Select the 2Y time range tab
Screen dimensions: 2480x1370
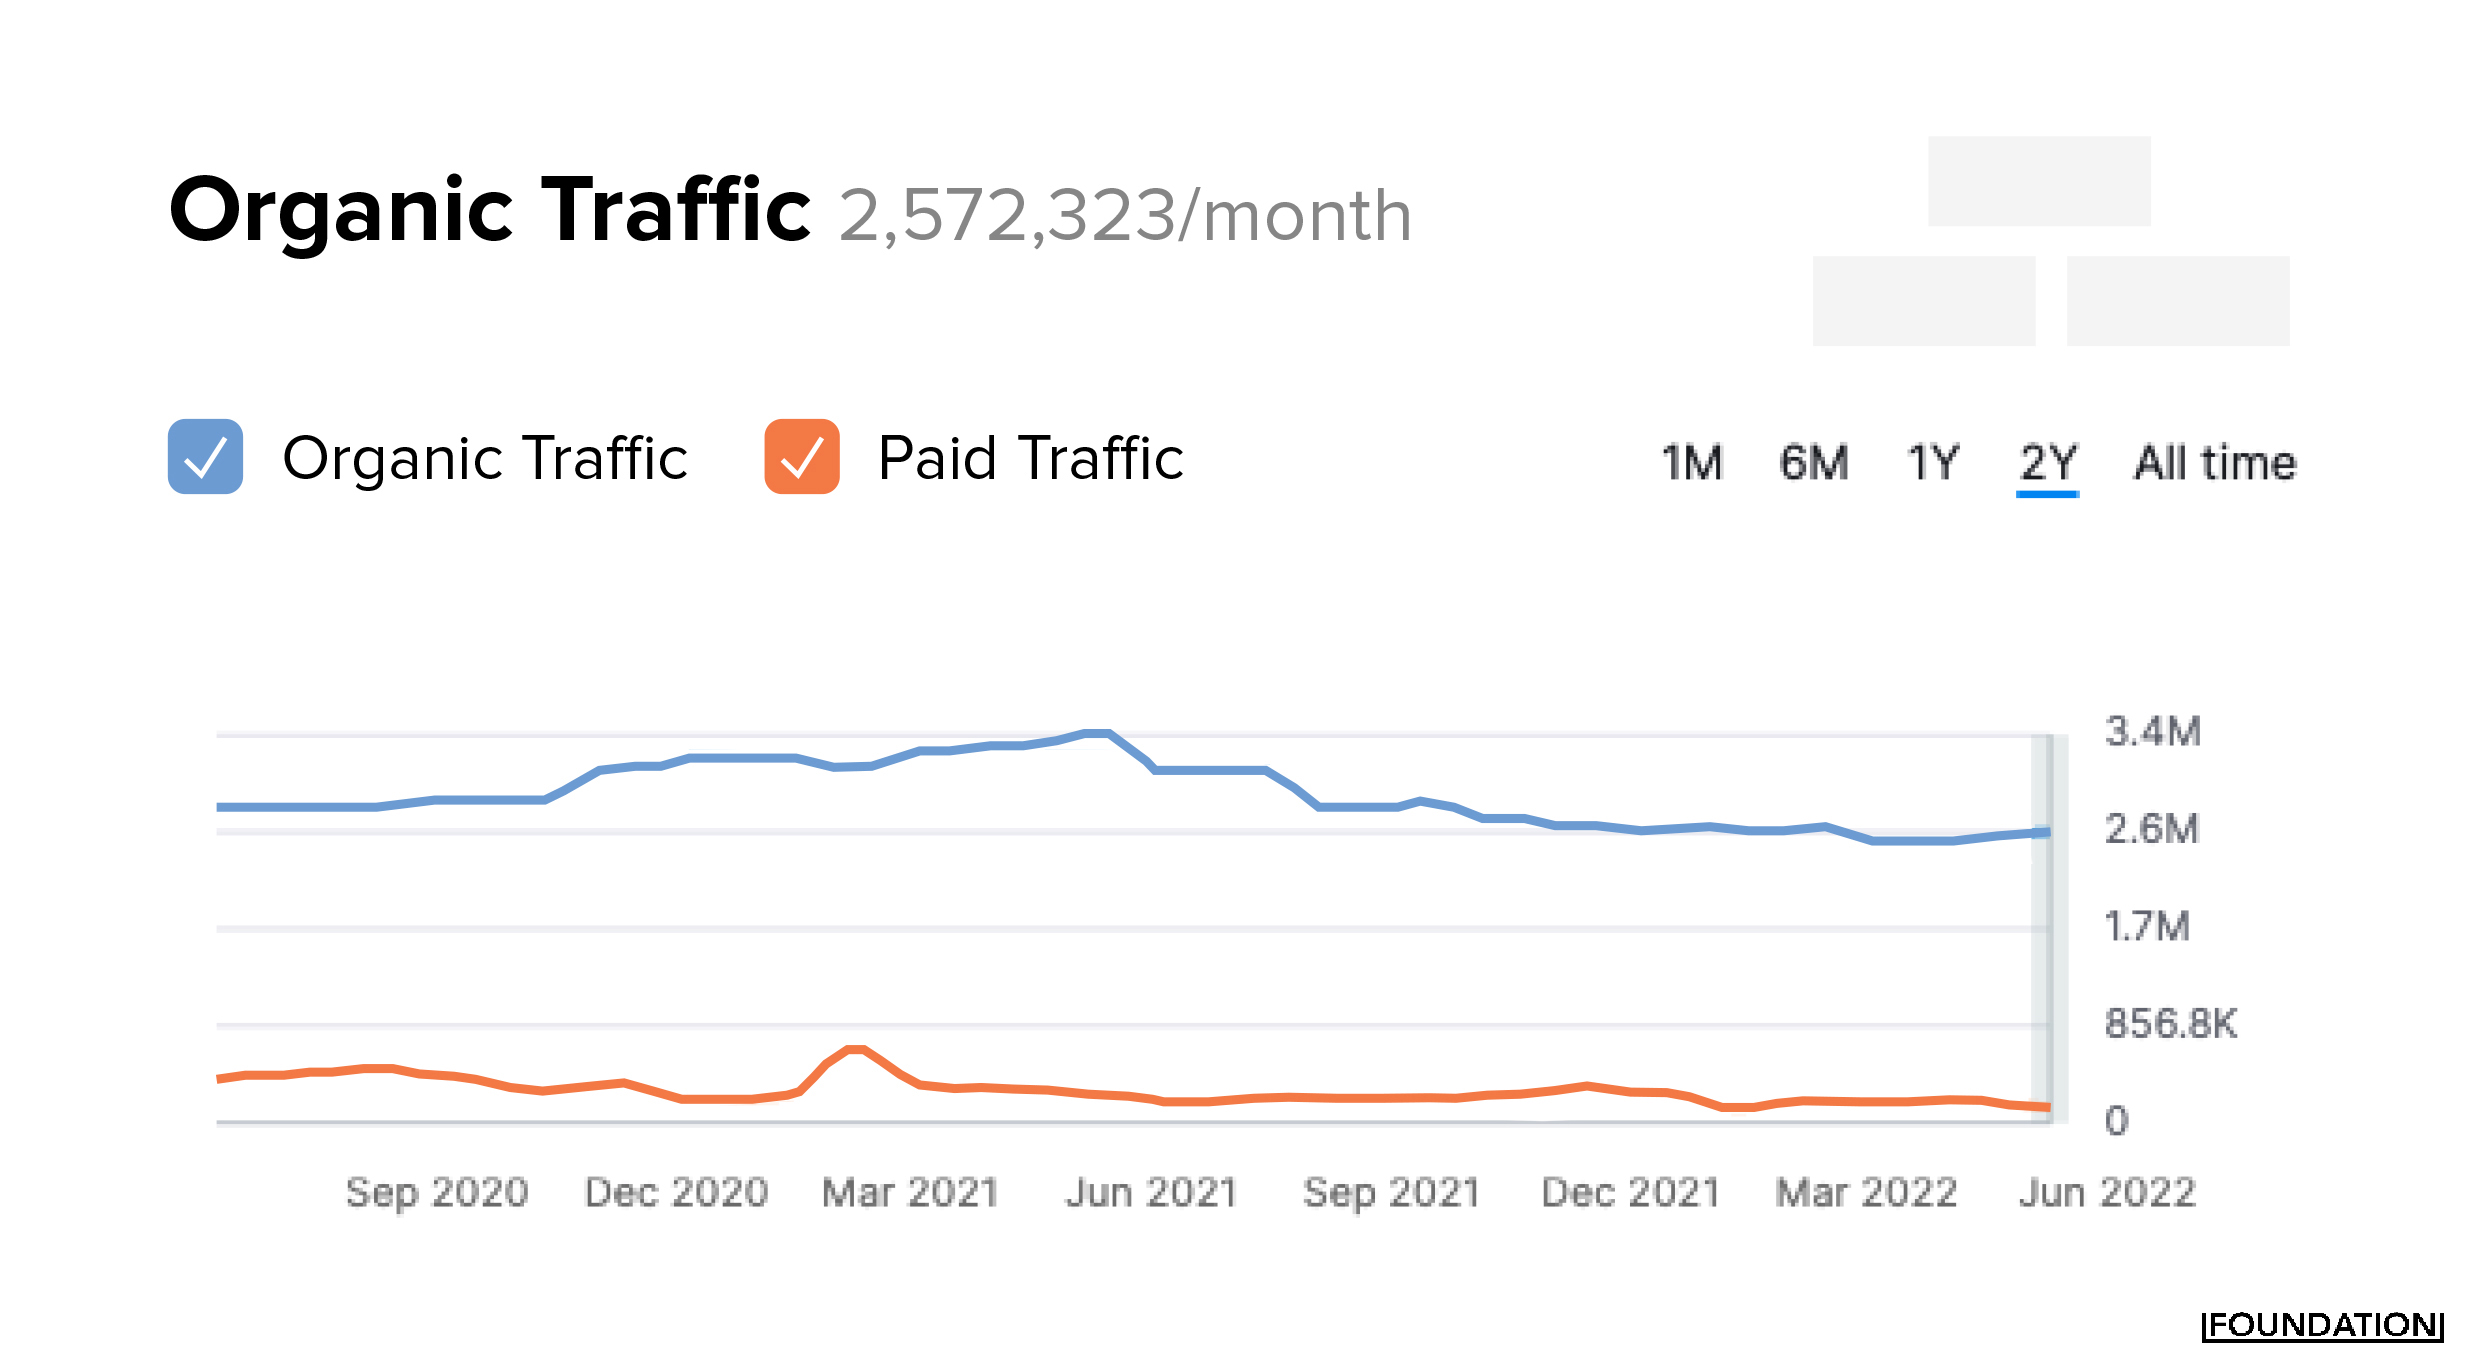coord(2048,463)
